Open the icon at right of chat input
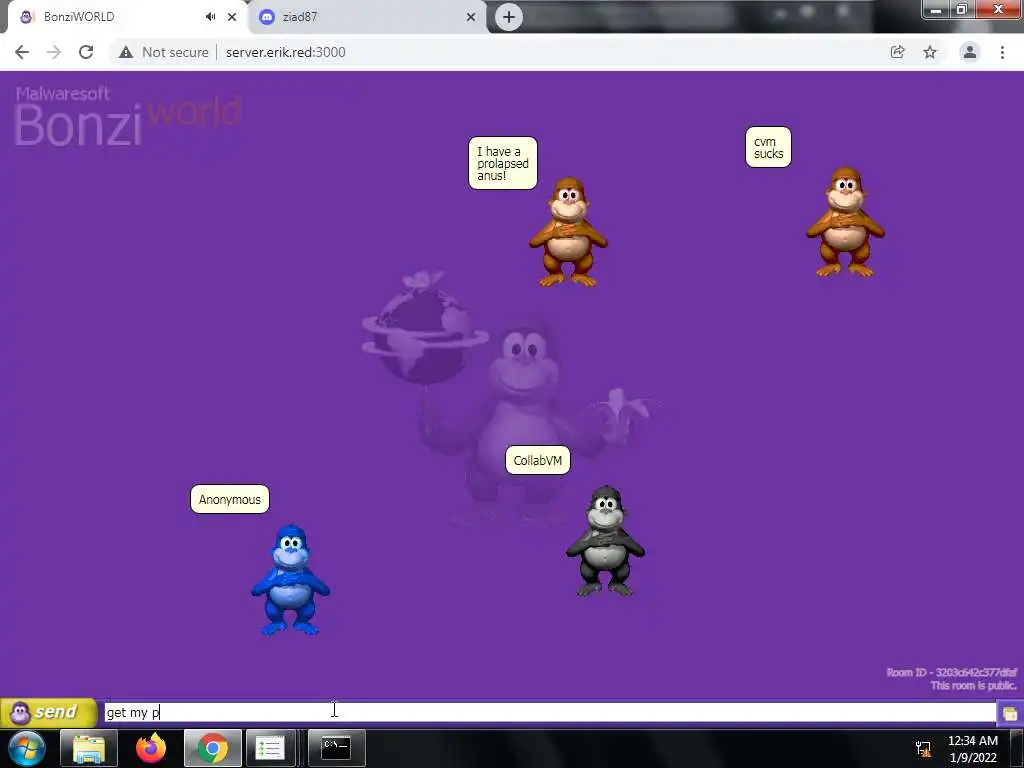 tap(1010, 713)
